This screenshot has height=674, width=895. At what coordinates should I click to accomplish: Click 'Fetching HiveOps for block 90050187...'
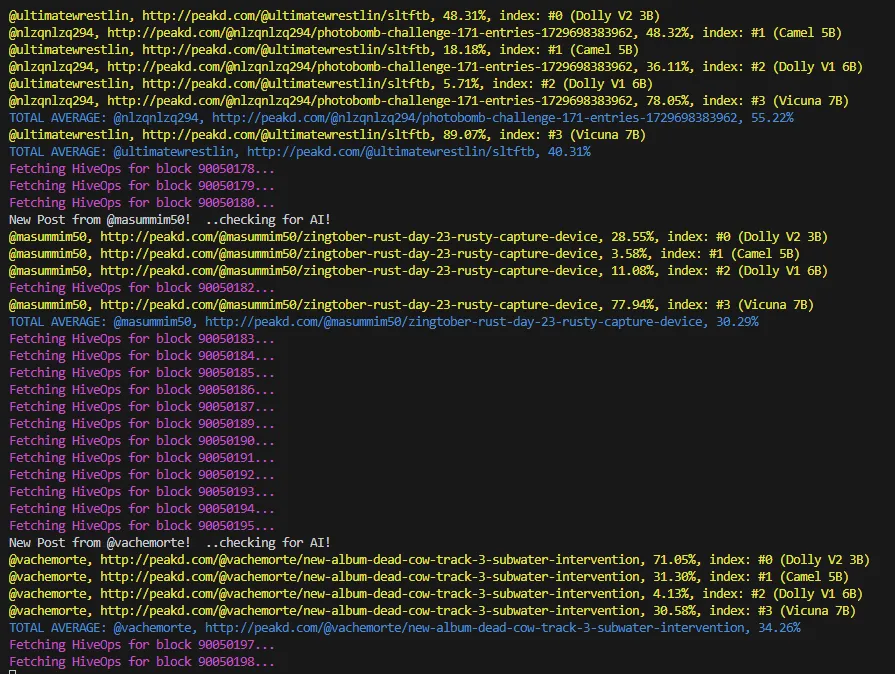[x=142, y=407]
